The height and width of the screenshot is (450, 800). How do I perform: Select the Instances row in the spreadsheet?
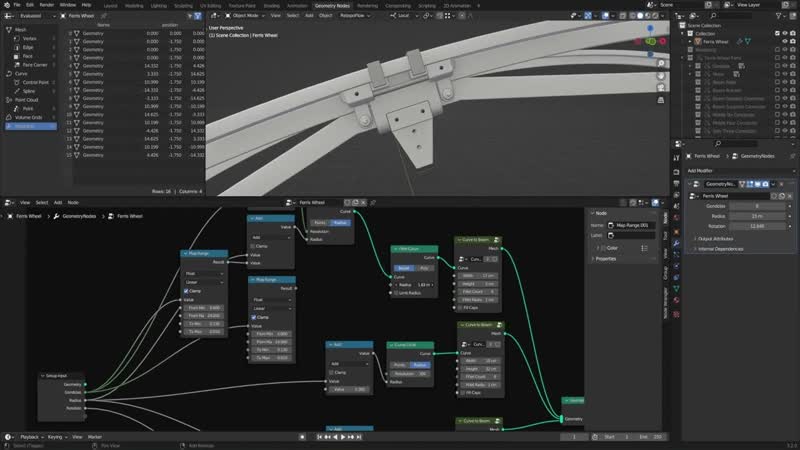31,126
